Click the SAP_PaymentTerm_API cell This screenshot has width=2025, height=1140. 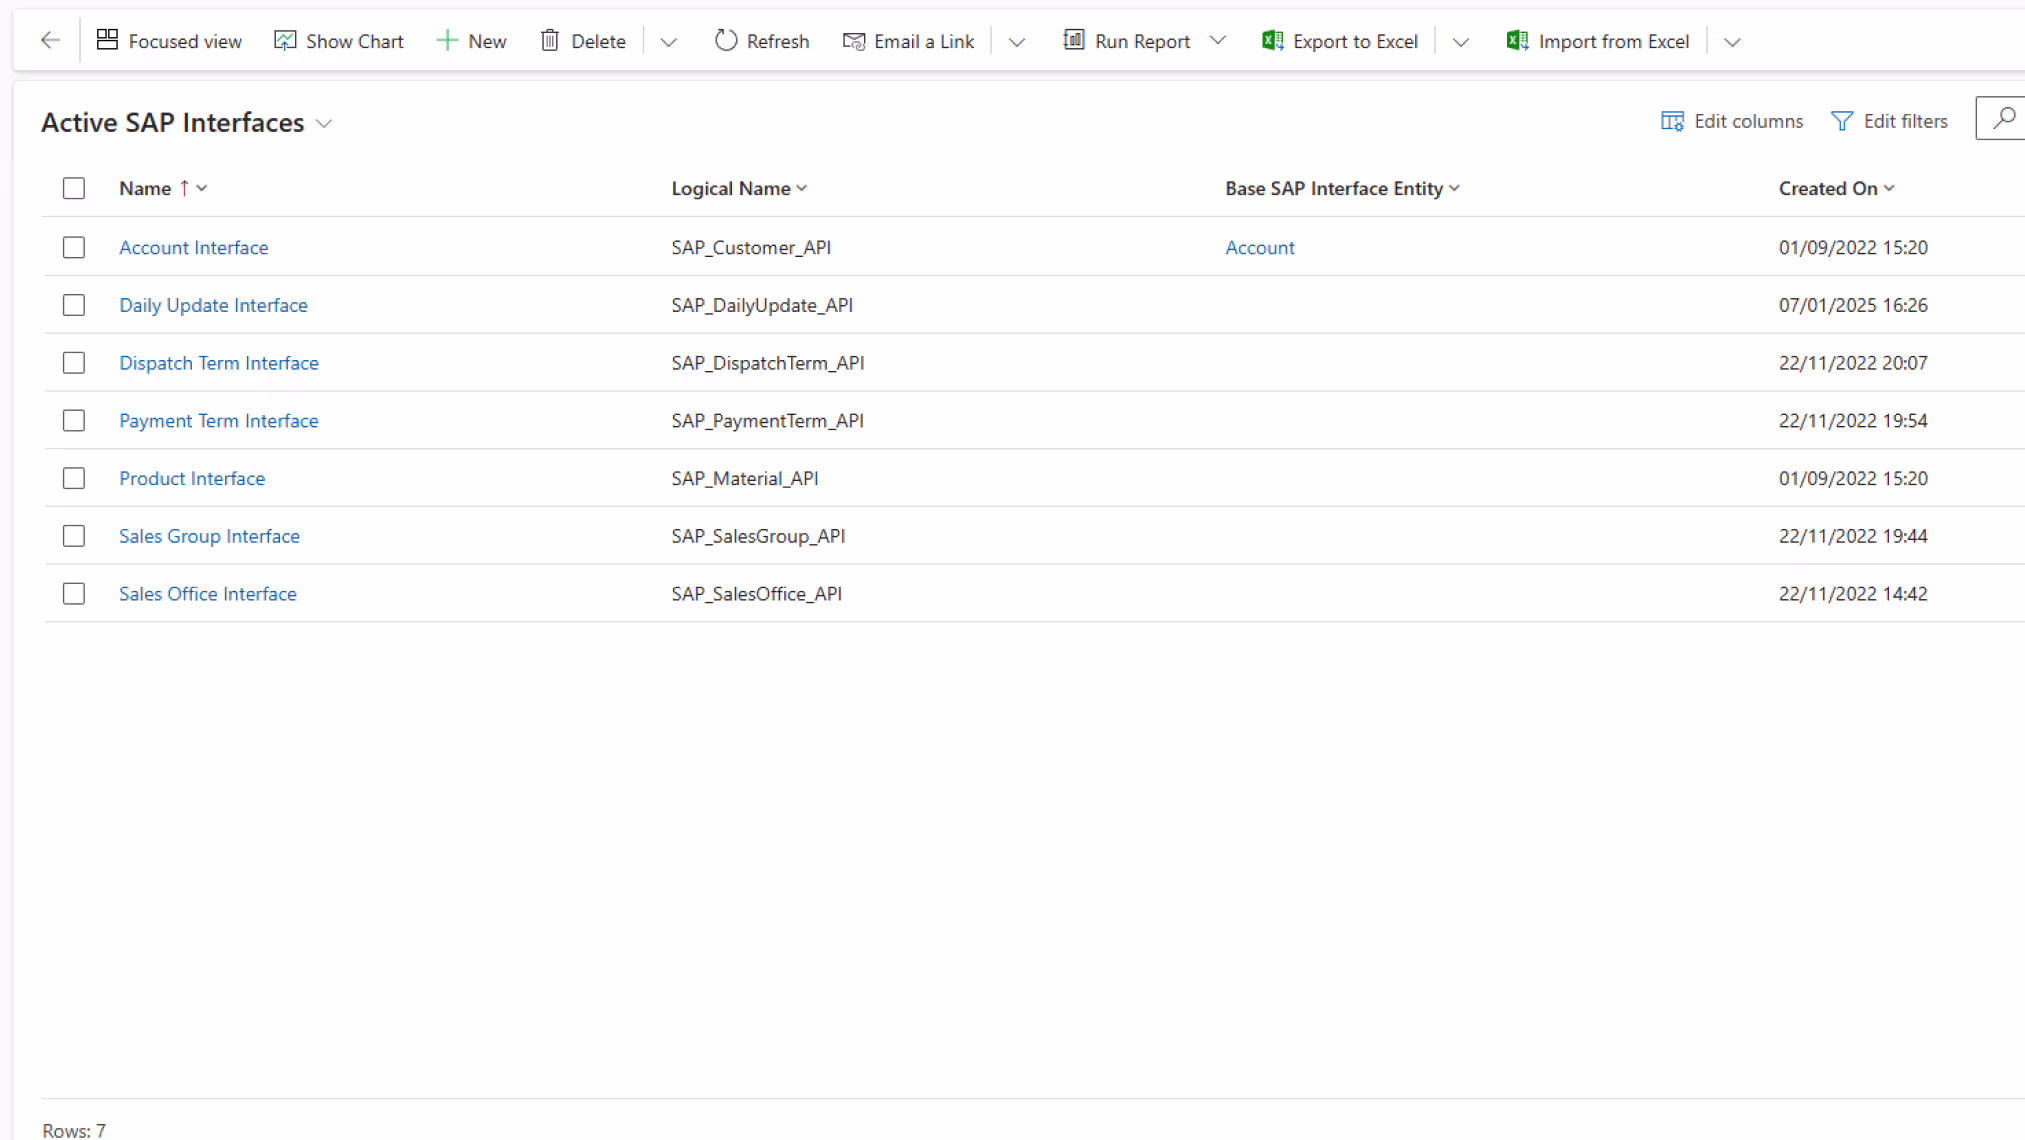[768, 421]
